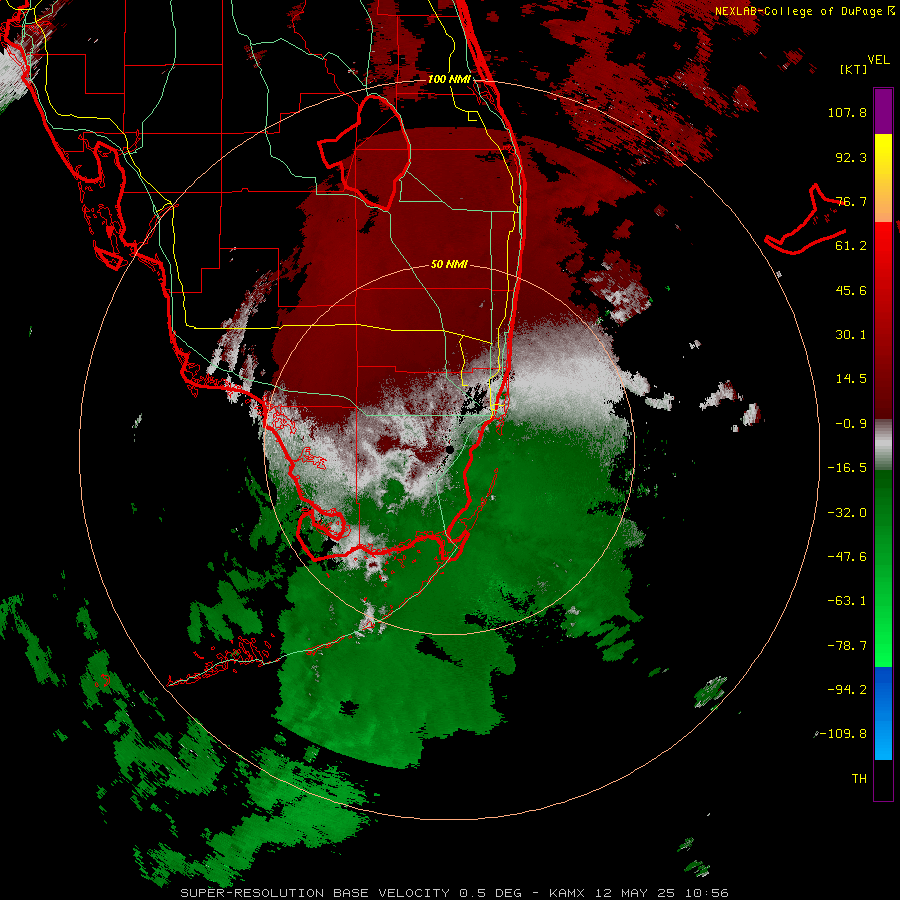This screenshot has width=900, height=900.
Task: Click the [KT] units label
Action: 854,69
